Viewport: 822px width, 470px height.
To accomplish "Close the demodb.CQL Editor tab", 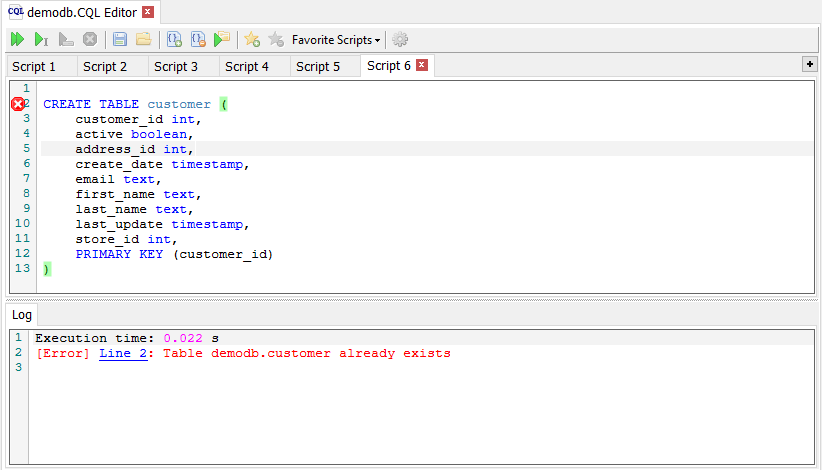I will point(148,12).
